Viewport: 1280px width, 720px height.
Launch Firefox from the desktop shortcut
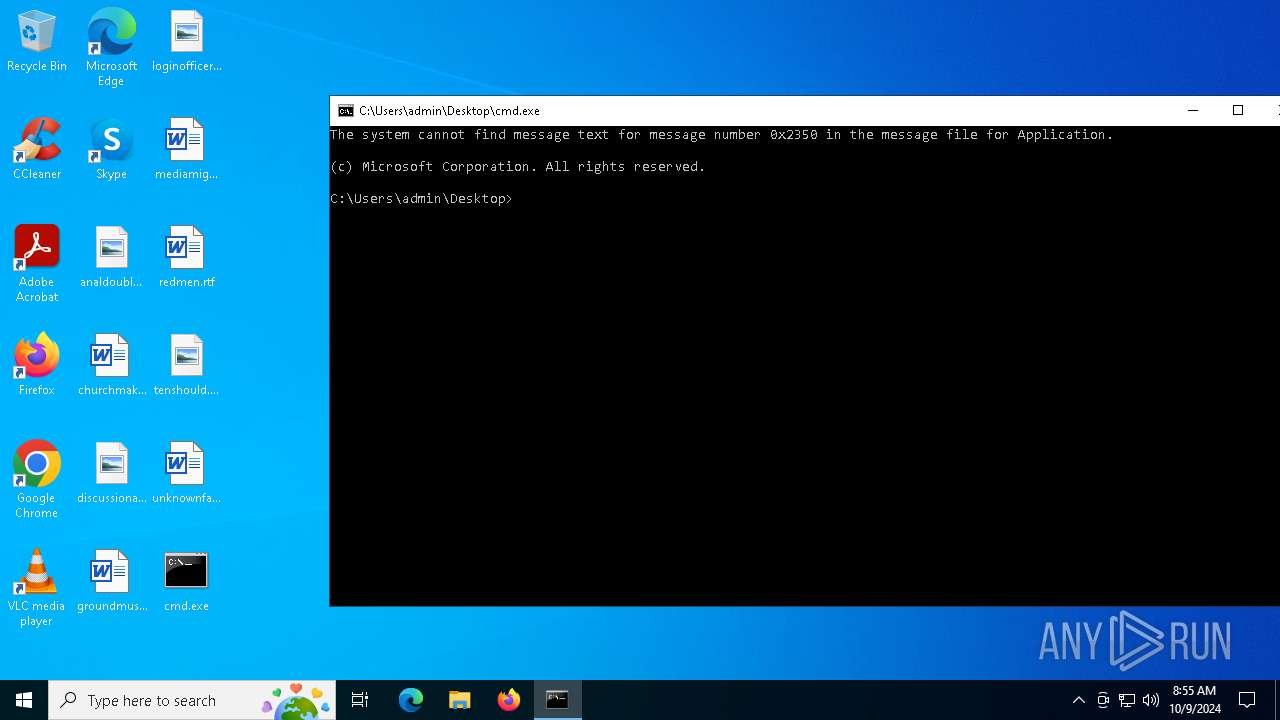[x=37, y=366]
